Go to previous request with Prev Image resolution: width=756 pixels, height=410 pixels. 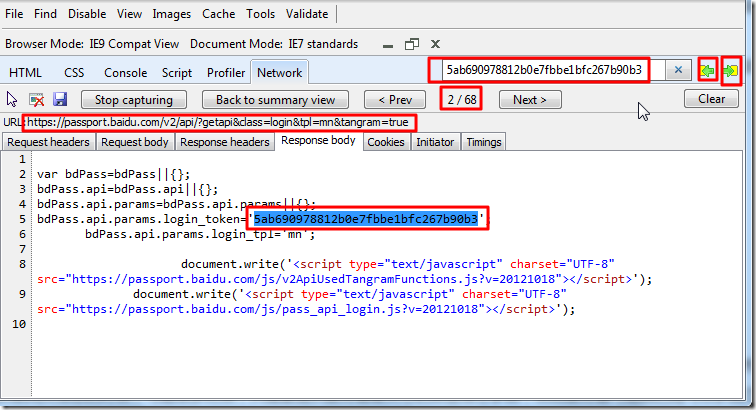tap(395, 100)
